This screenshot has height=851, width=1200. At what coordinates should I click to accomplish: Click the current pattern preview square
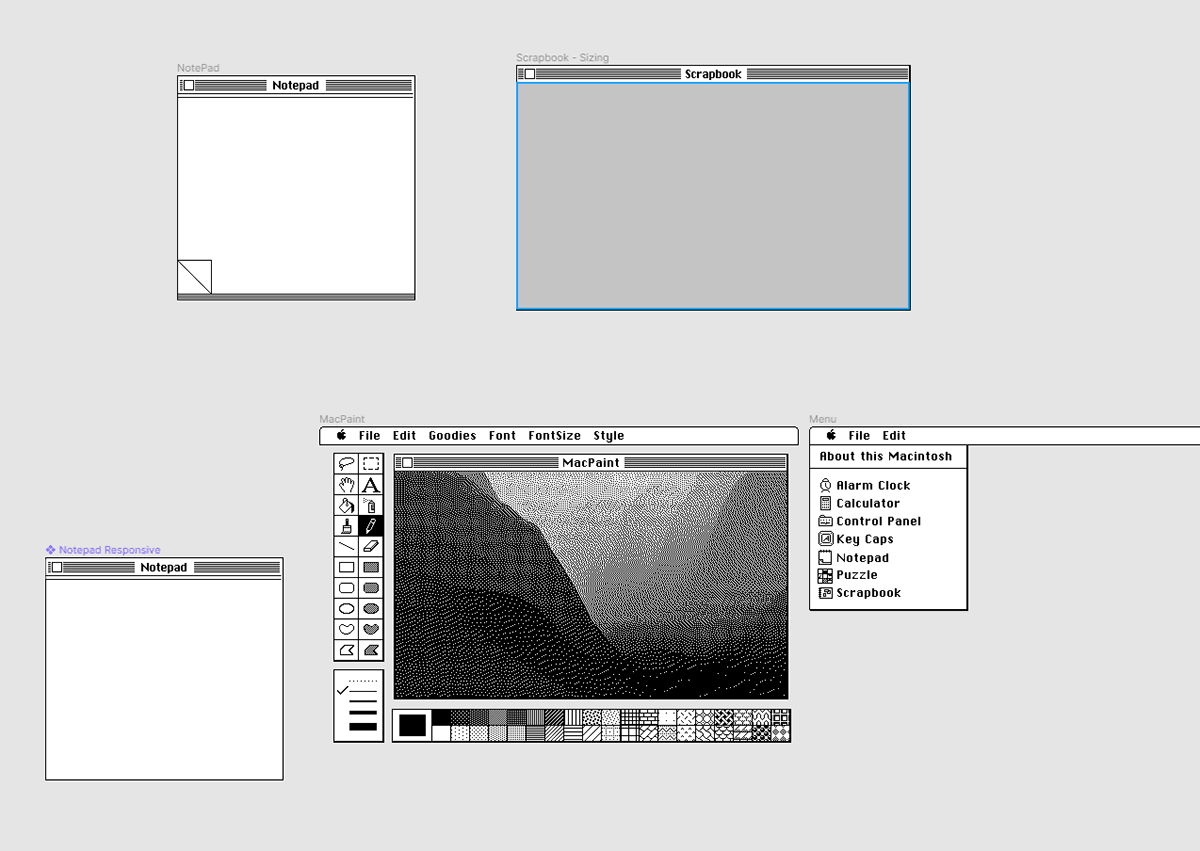412,725
